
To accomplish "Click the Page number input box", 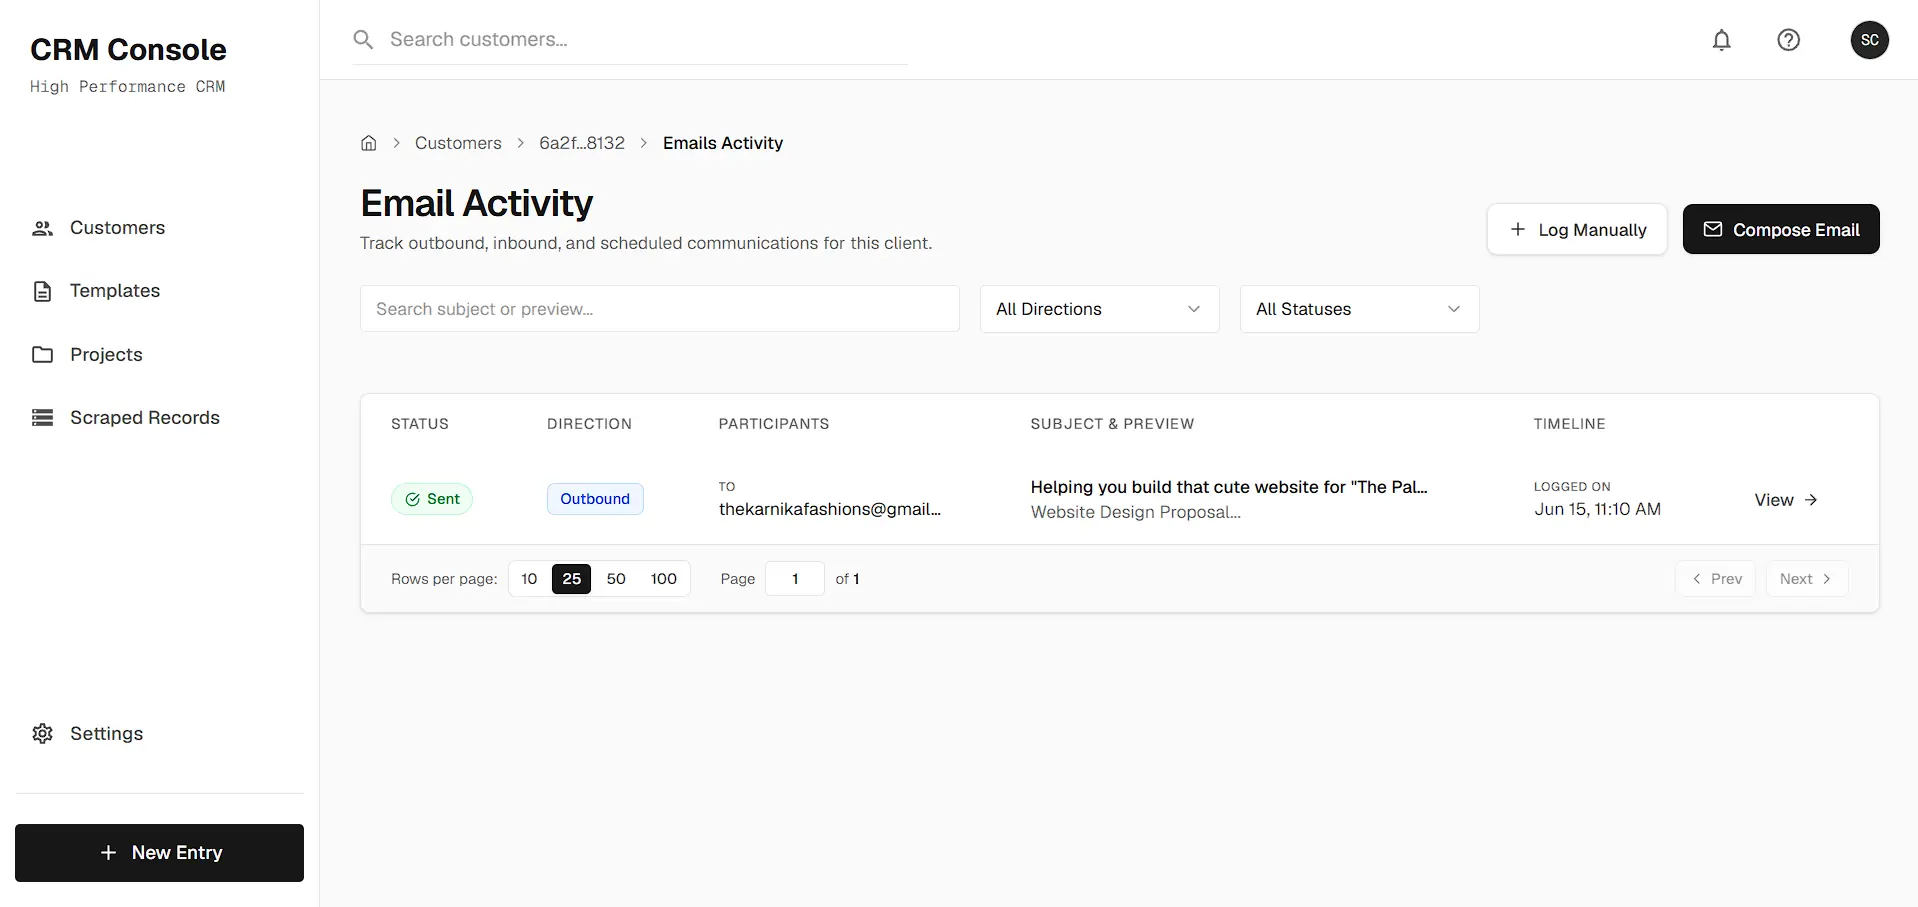I will pyautogui.click(x=795, y=579).
